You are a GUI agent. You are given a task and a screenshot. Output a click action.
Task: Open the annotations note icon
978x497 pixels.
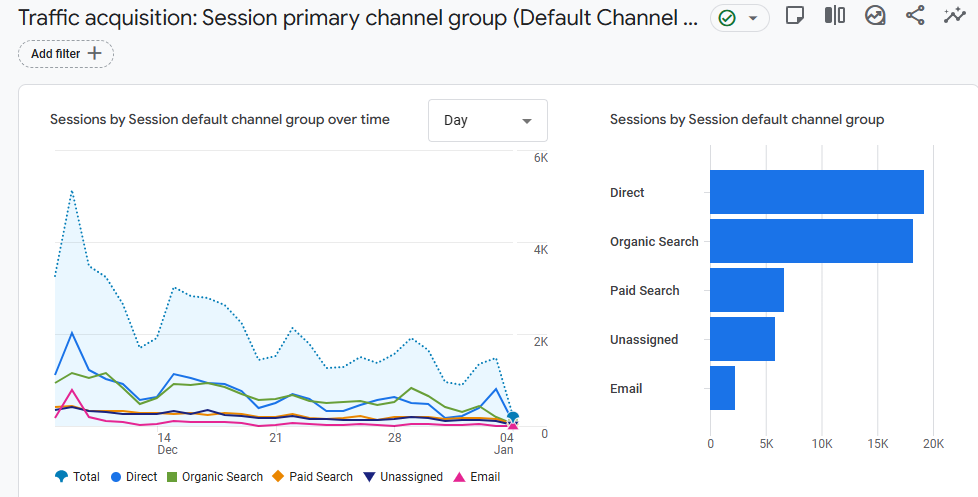(x=795, y=16)
